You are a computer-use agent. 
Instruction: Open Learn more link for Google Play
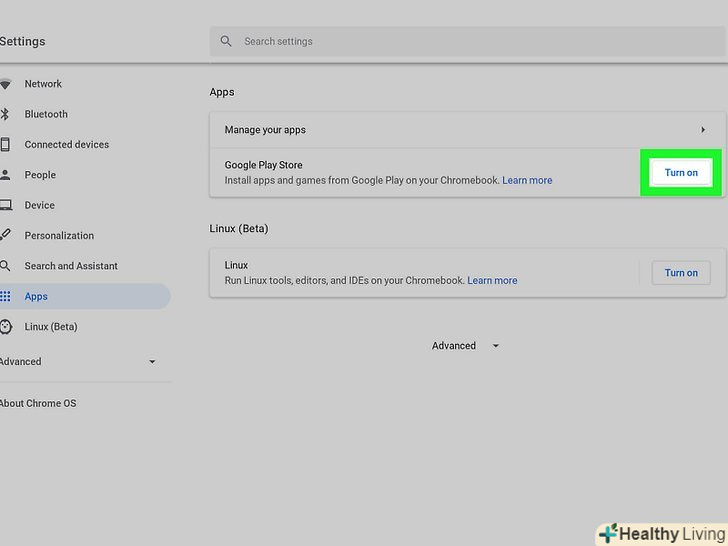pyautogui.click(x=527, y=181)
